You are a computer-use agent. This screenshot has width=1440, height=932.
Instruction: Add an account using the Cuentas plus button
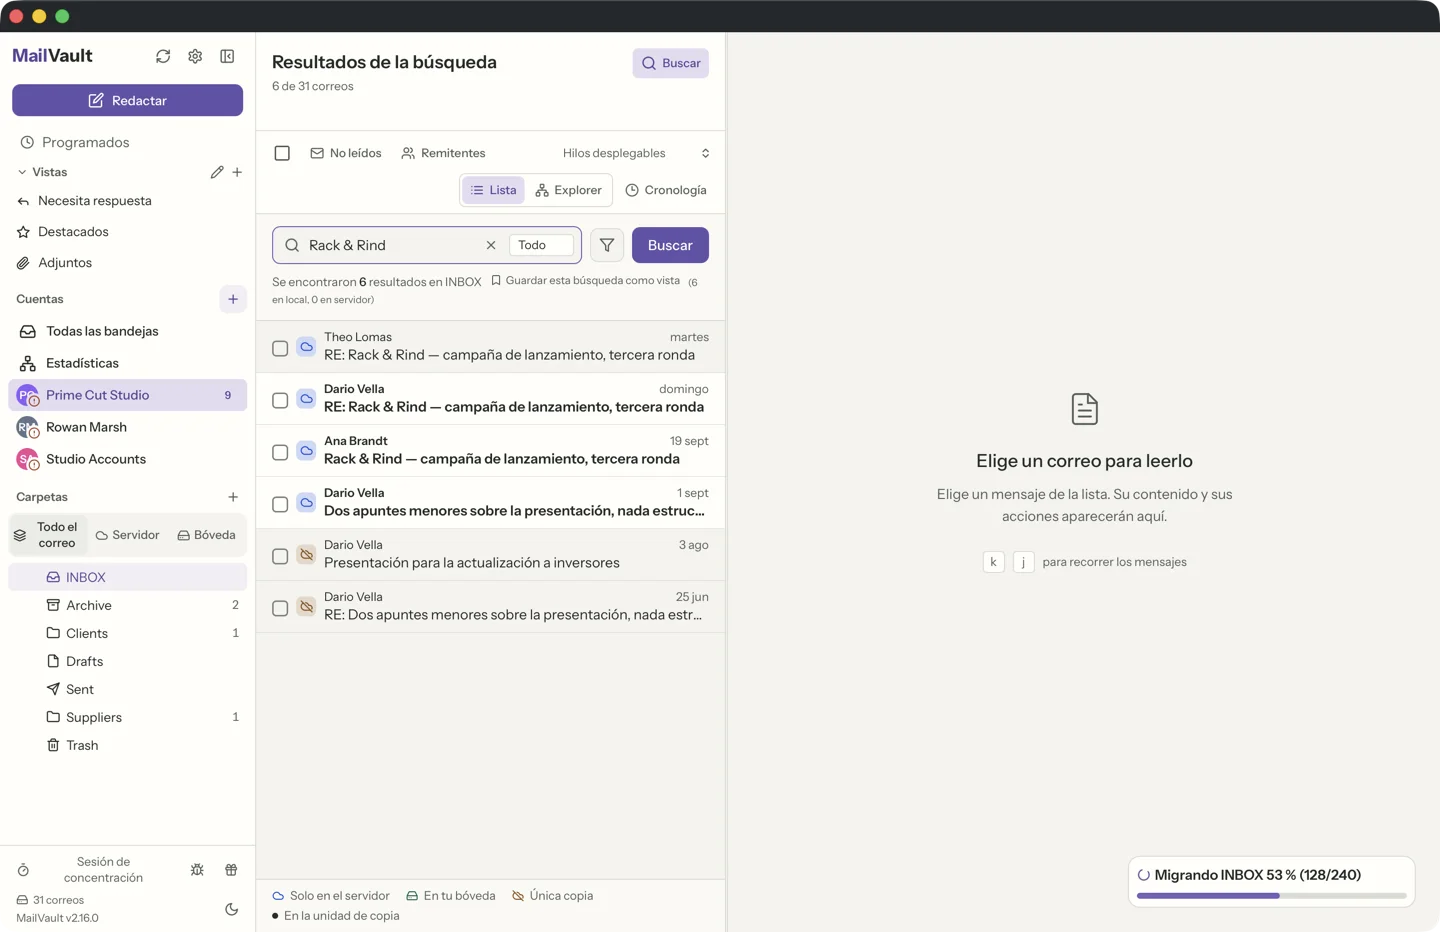click(x=233, y=299)
